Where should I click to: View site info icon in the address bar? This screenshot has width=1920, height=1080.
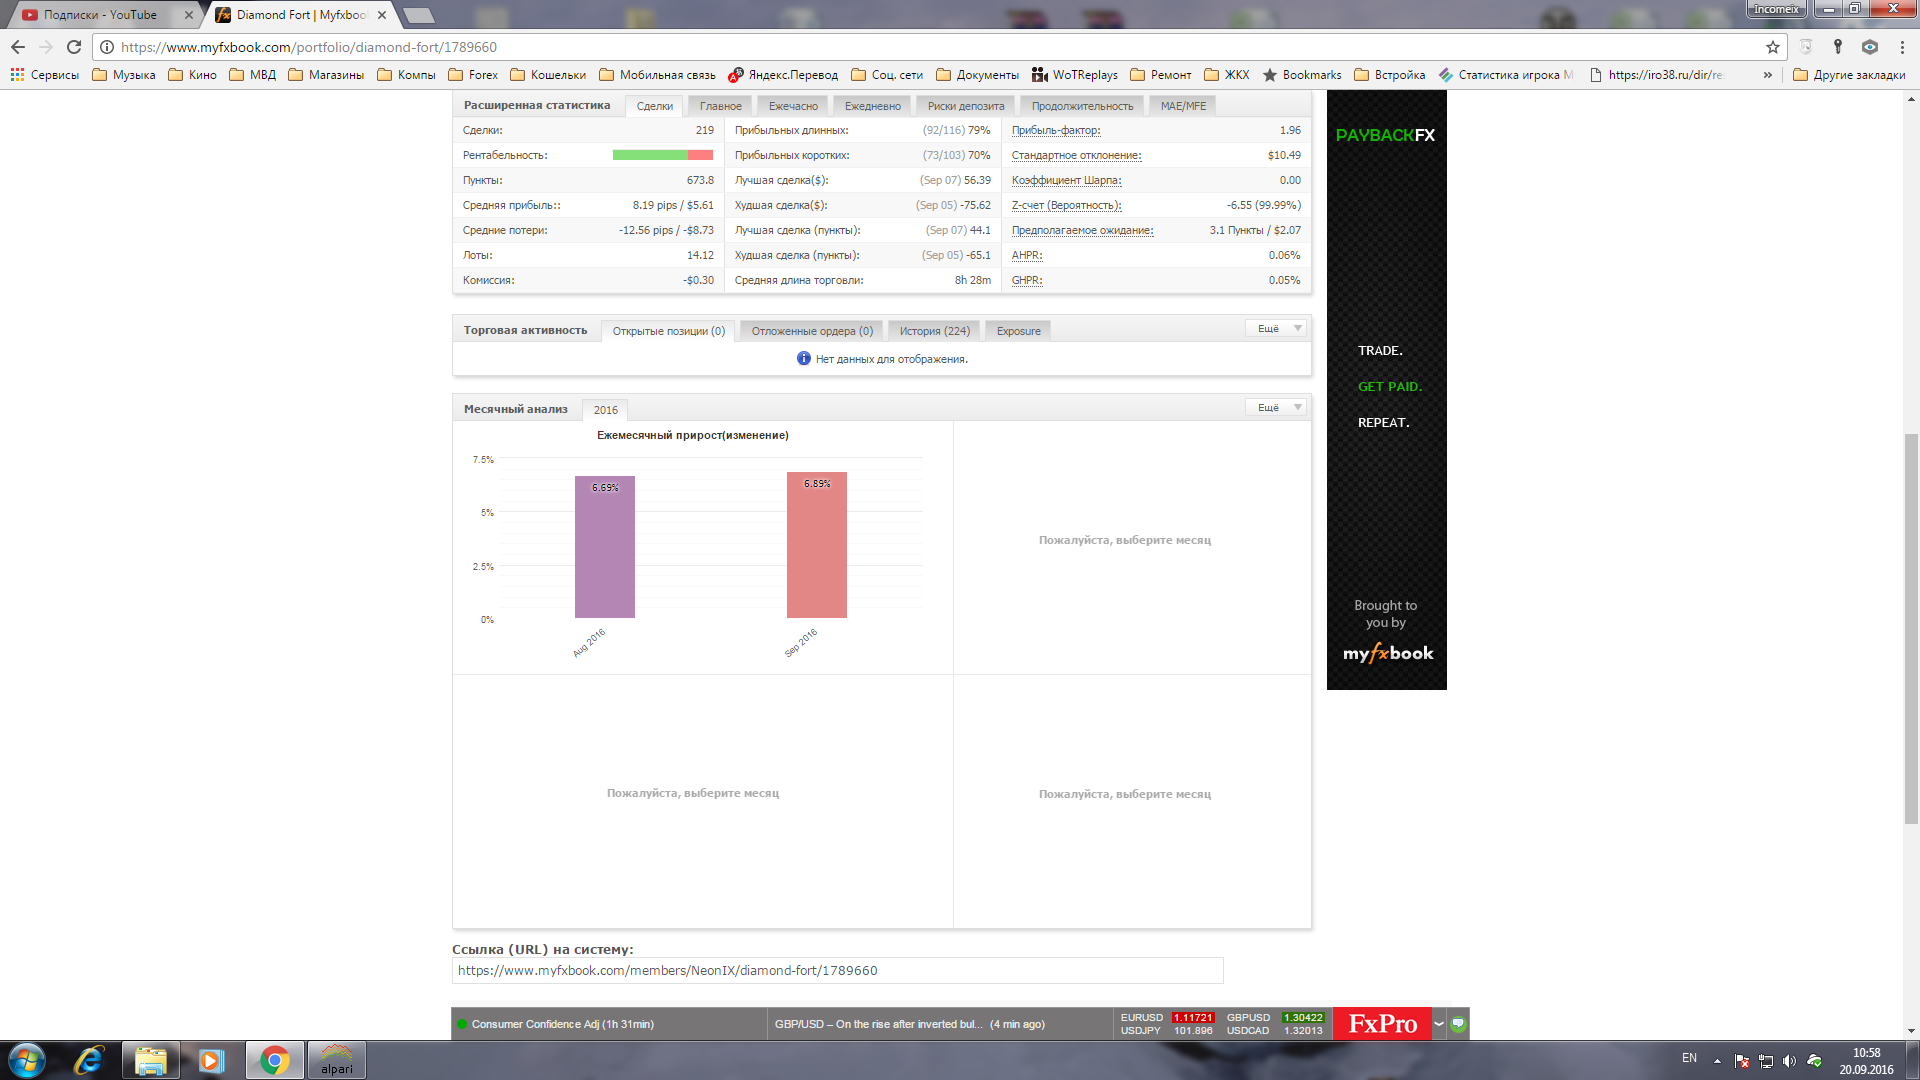(x=107, y=47)
